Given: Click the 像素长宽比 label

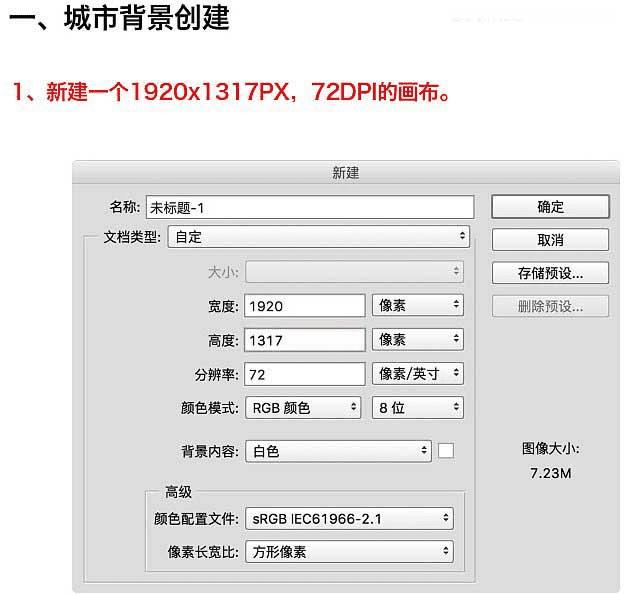Looking at the screenshot, I should click(x=203, y=552).
